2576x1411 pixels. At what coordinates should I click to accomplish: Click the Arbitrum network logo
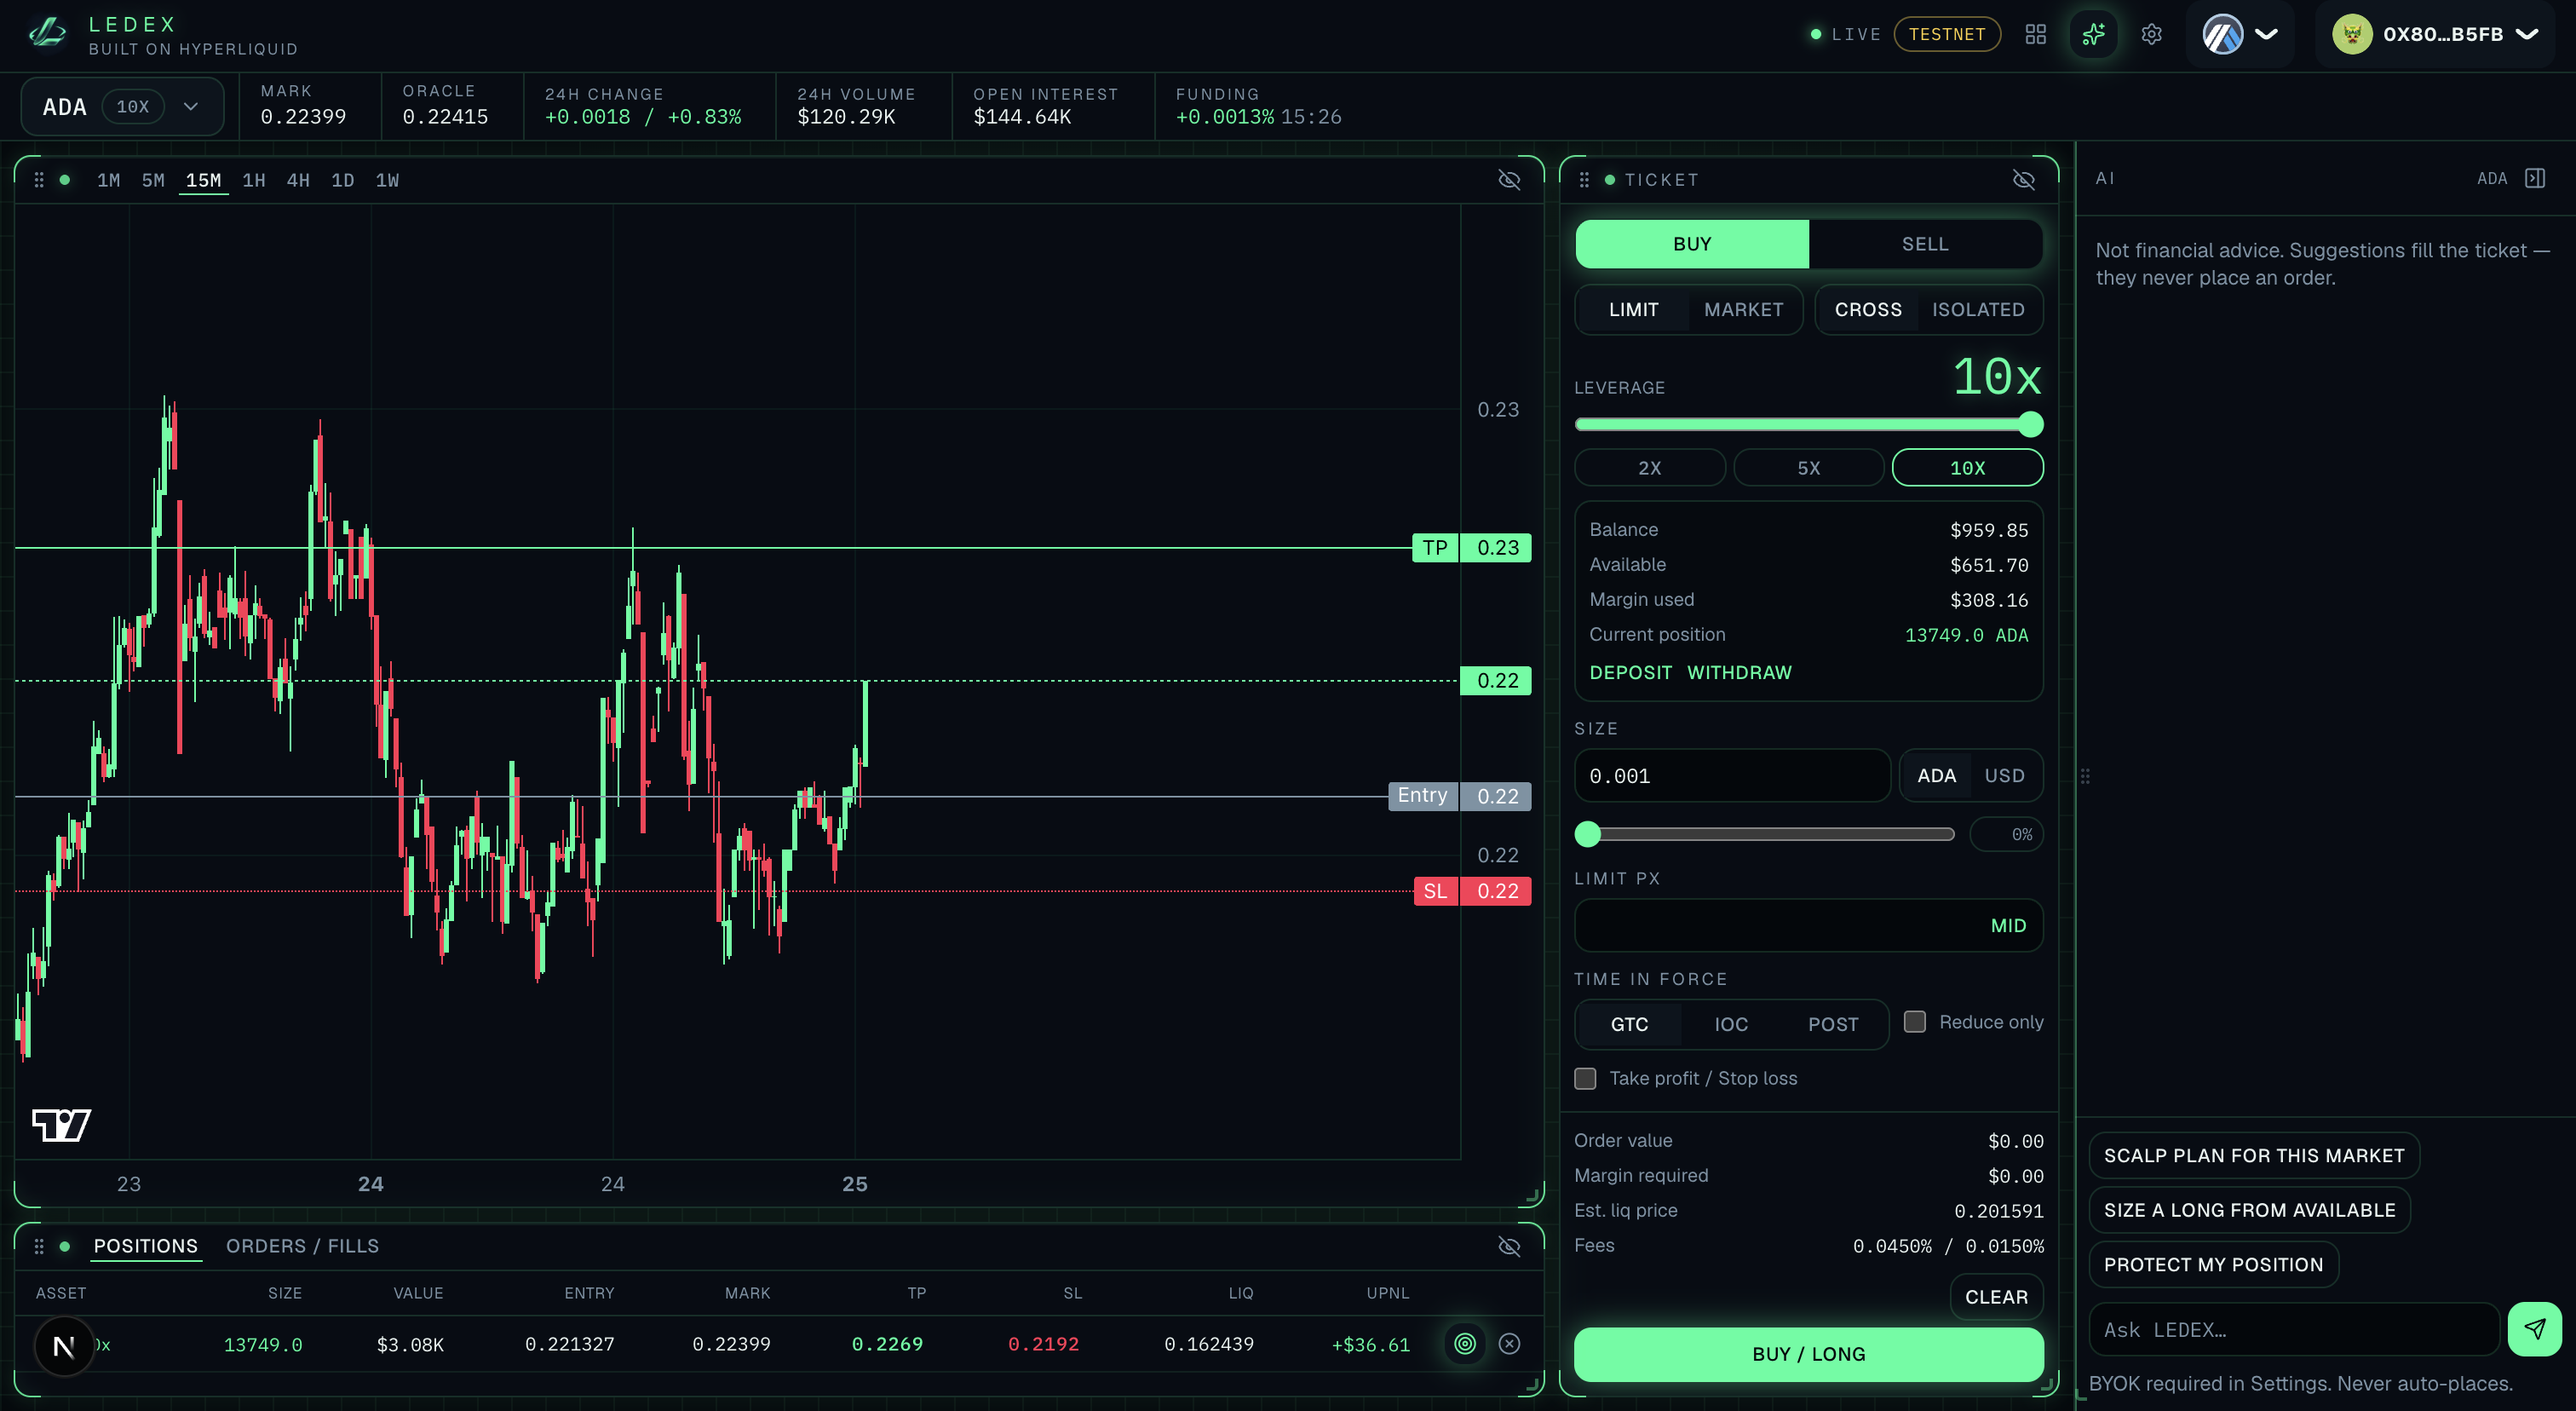(2222, 34)
